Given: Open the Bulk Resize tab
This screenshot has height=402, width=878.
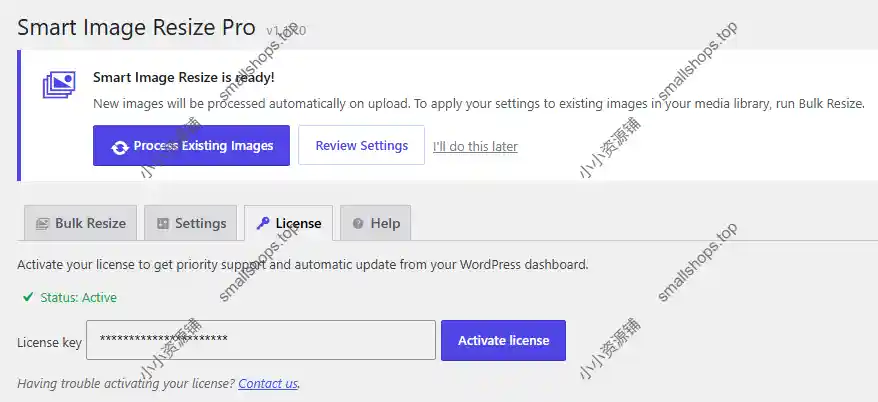Looking at the screenshot, I should pyautogui.click(x=80, y=223).
